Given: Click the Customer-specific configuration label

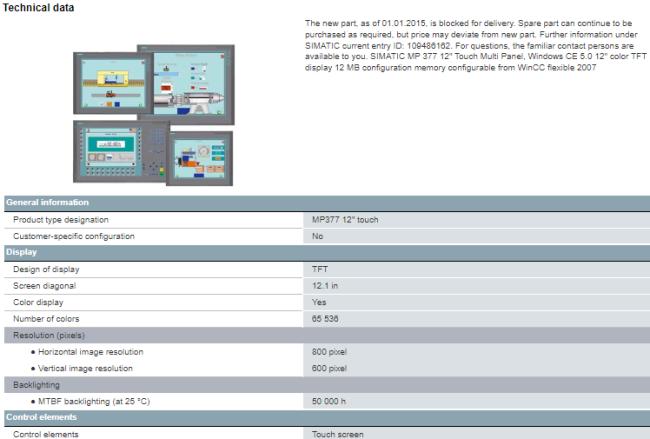Looking at the screenshot, I should pos(87,236).
